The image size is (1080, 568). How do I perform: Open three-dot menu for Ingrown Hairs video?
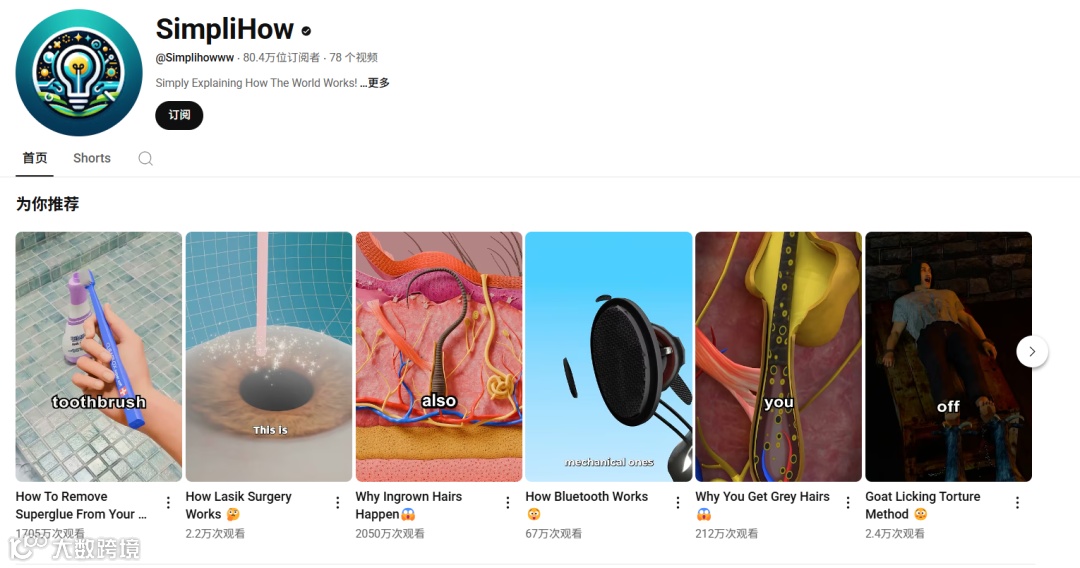click(x=508, y=503)
